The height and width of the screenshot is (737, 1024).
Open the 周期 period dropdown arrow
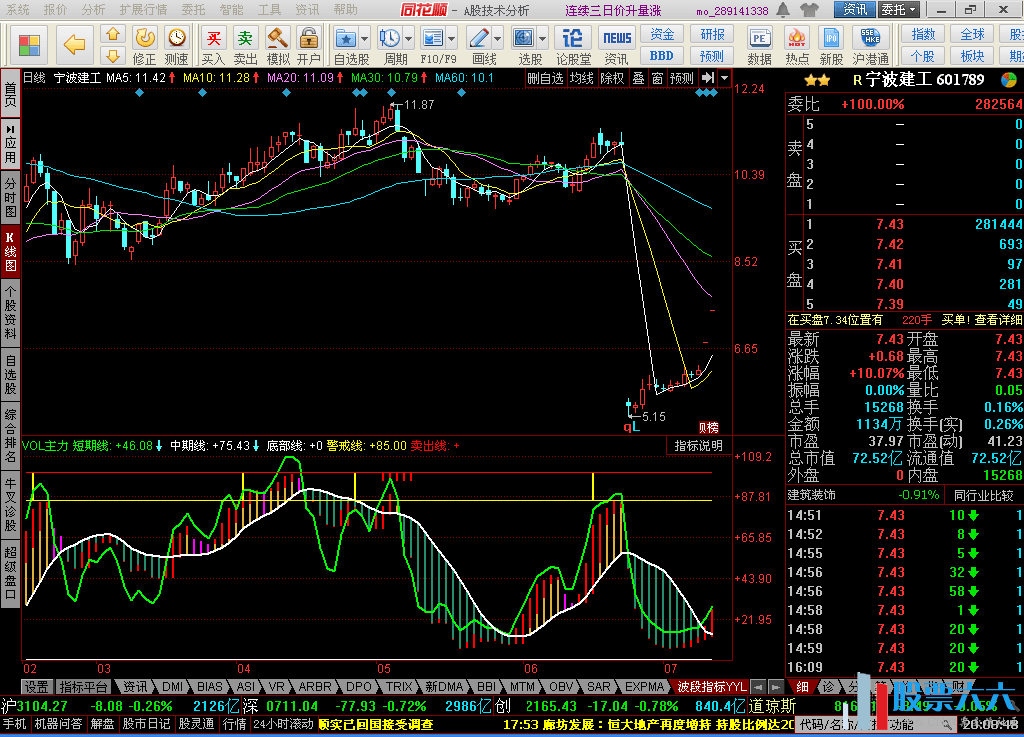click(x=409, y=39)
